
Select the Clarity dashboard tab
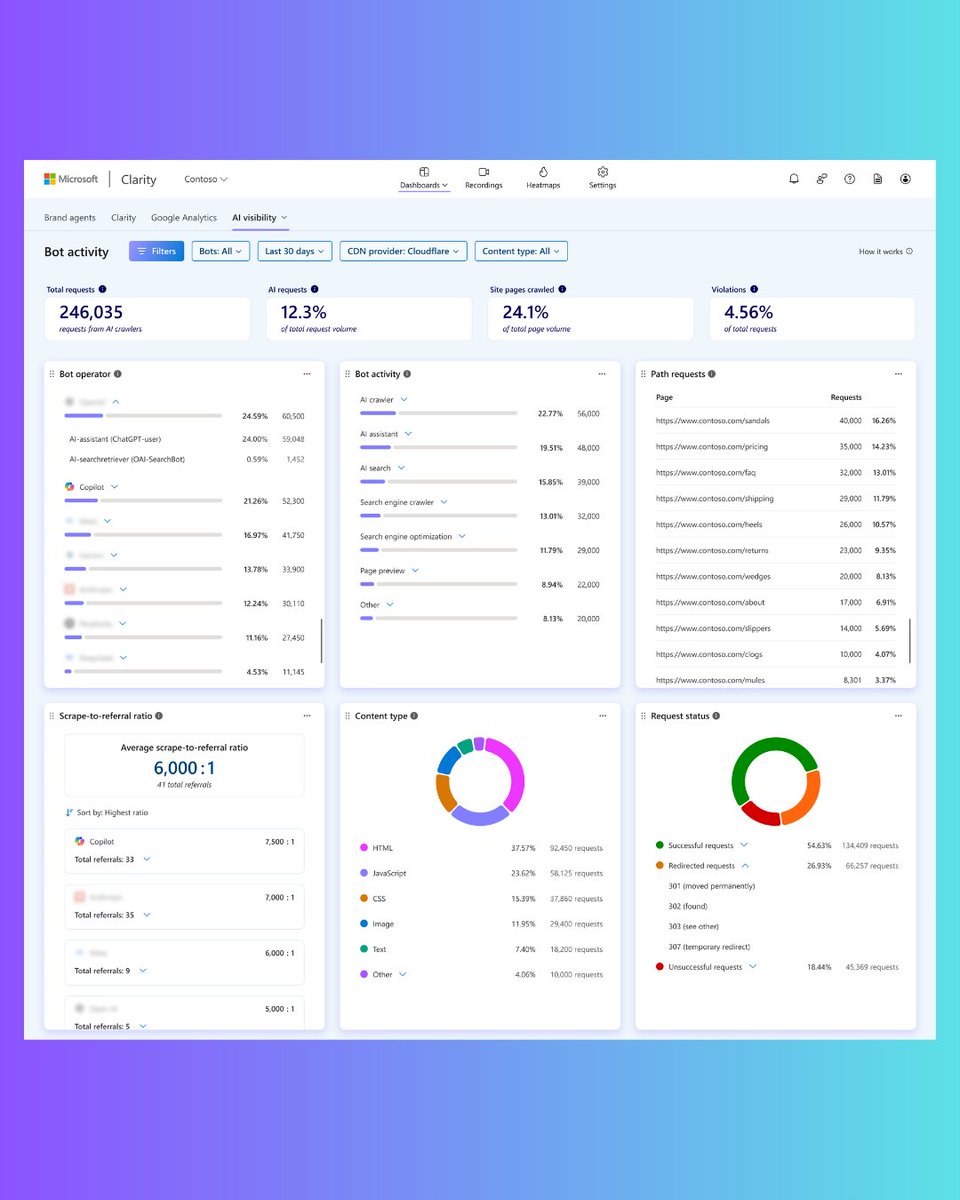[x=124, y=217]
